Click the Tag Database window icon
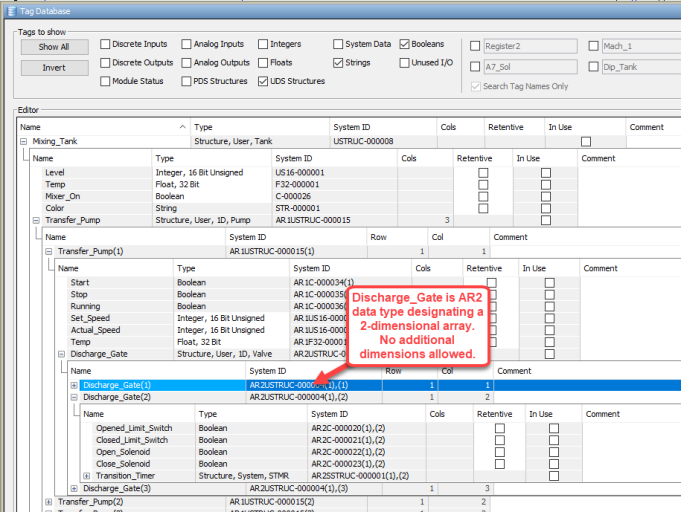The image size is (681, 512). click(x=9, y=9)
